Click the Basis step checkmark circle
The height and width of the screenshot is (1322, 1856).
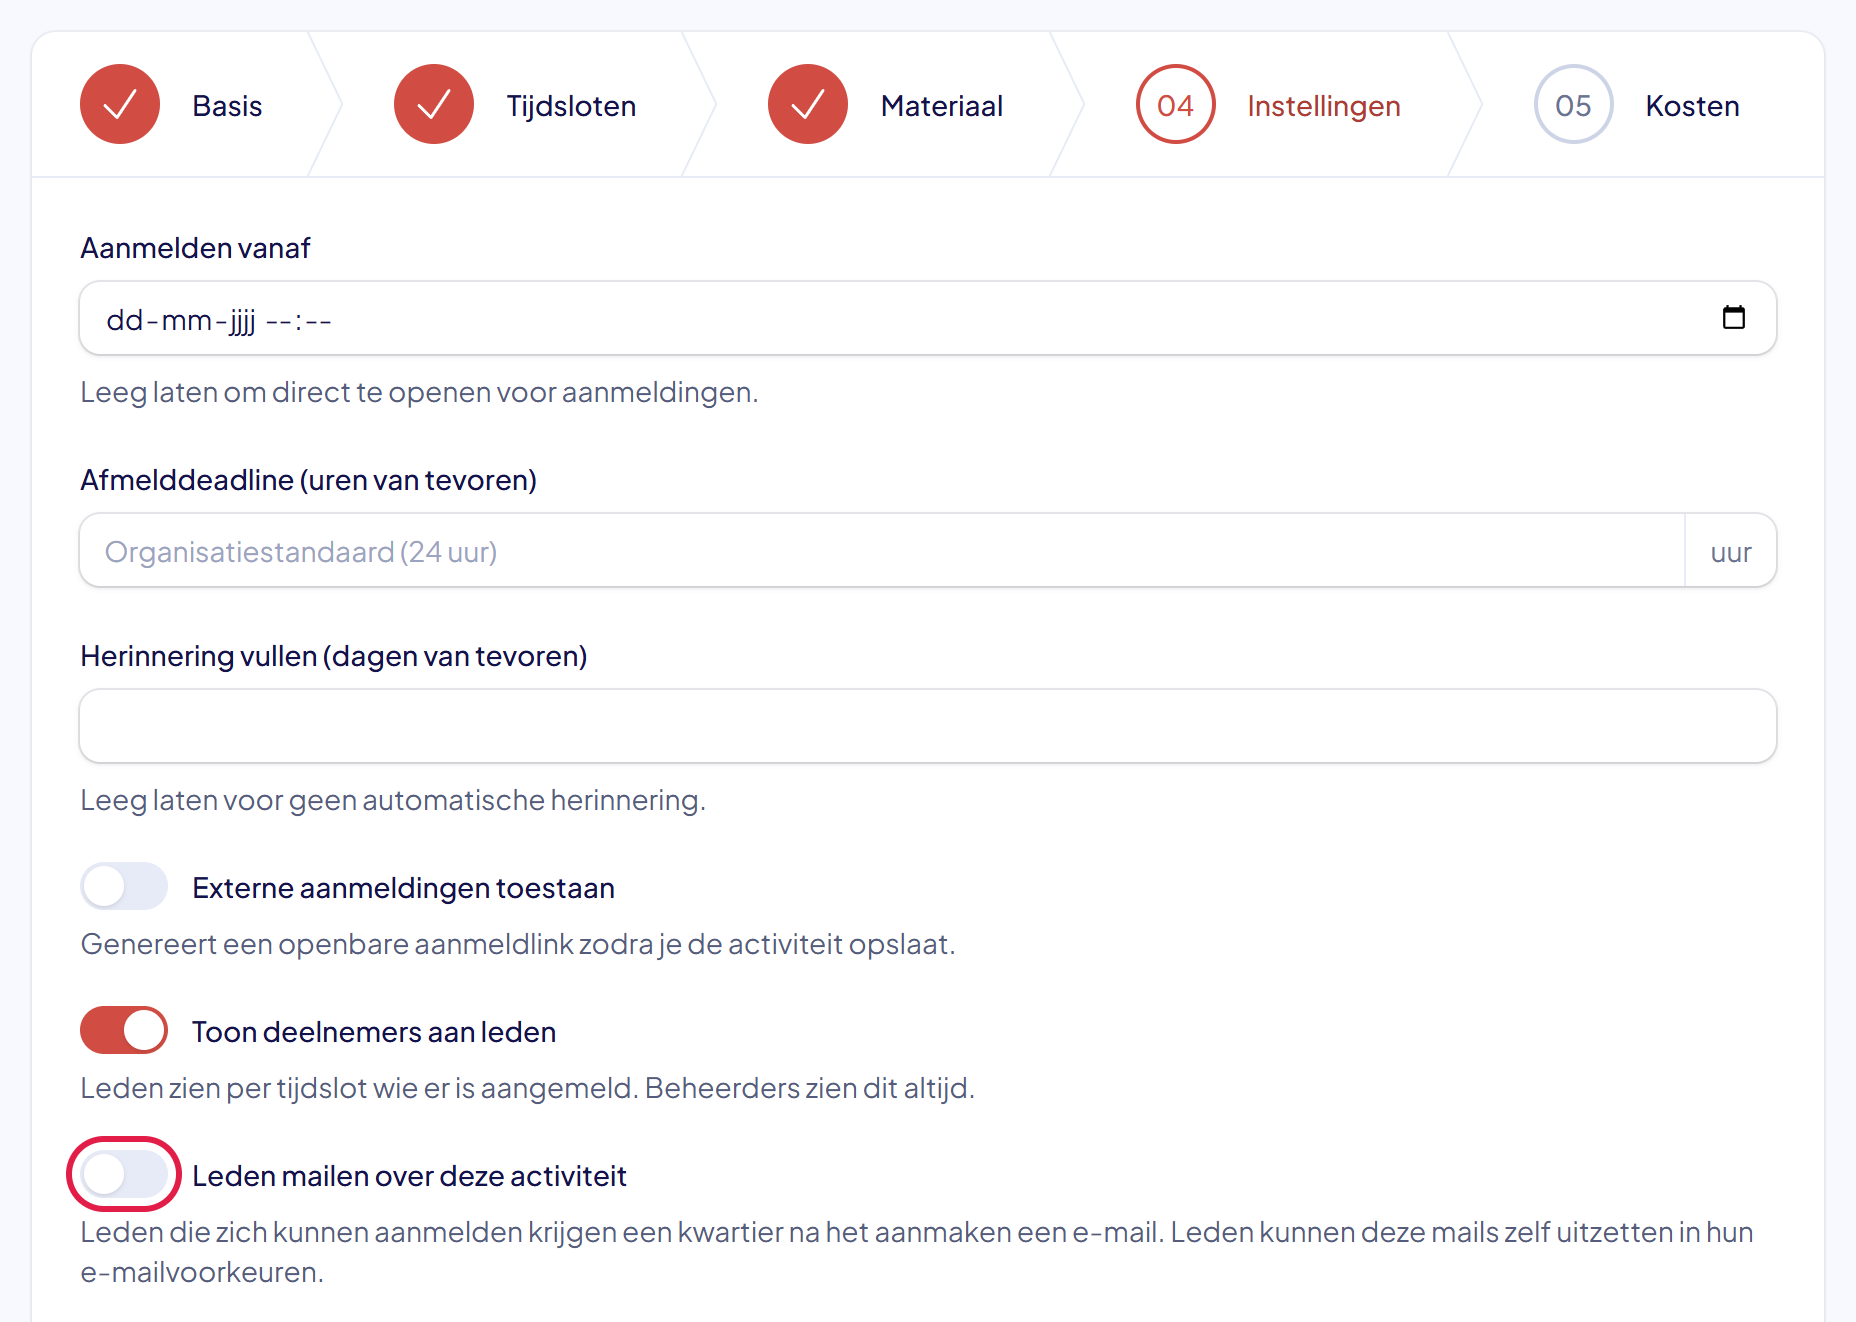coord(120,104)
